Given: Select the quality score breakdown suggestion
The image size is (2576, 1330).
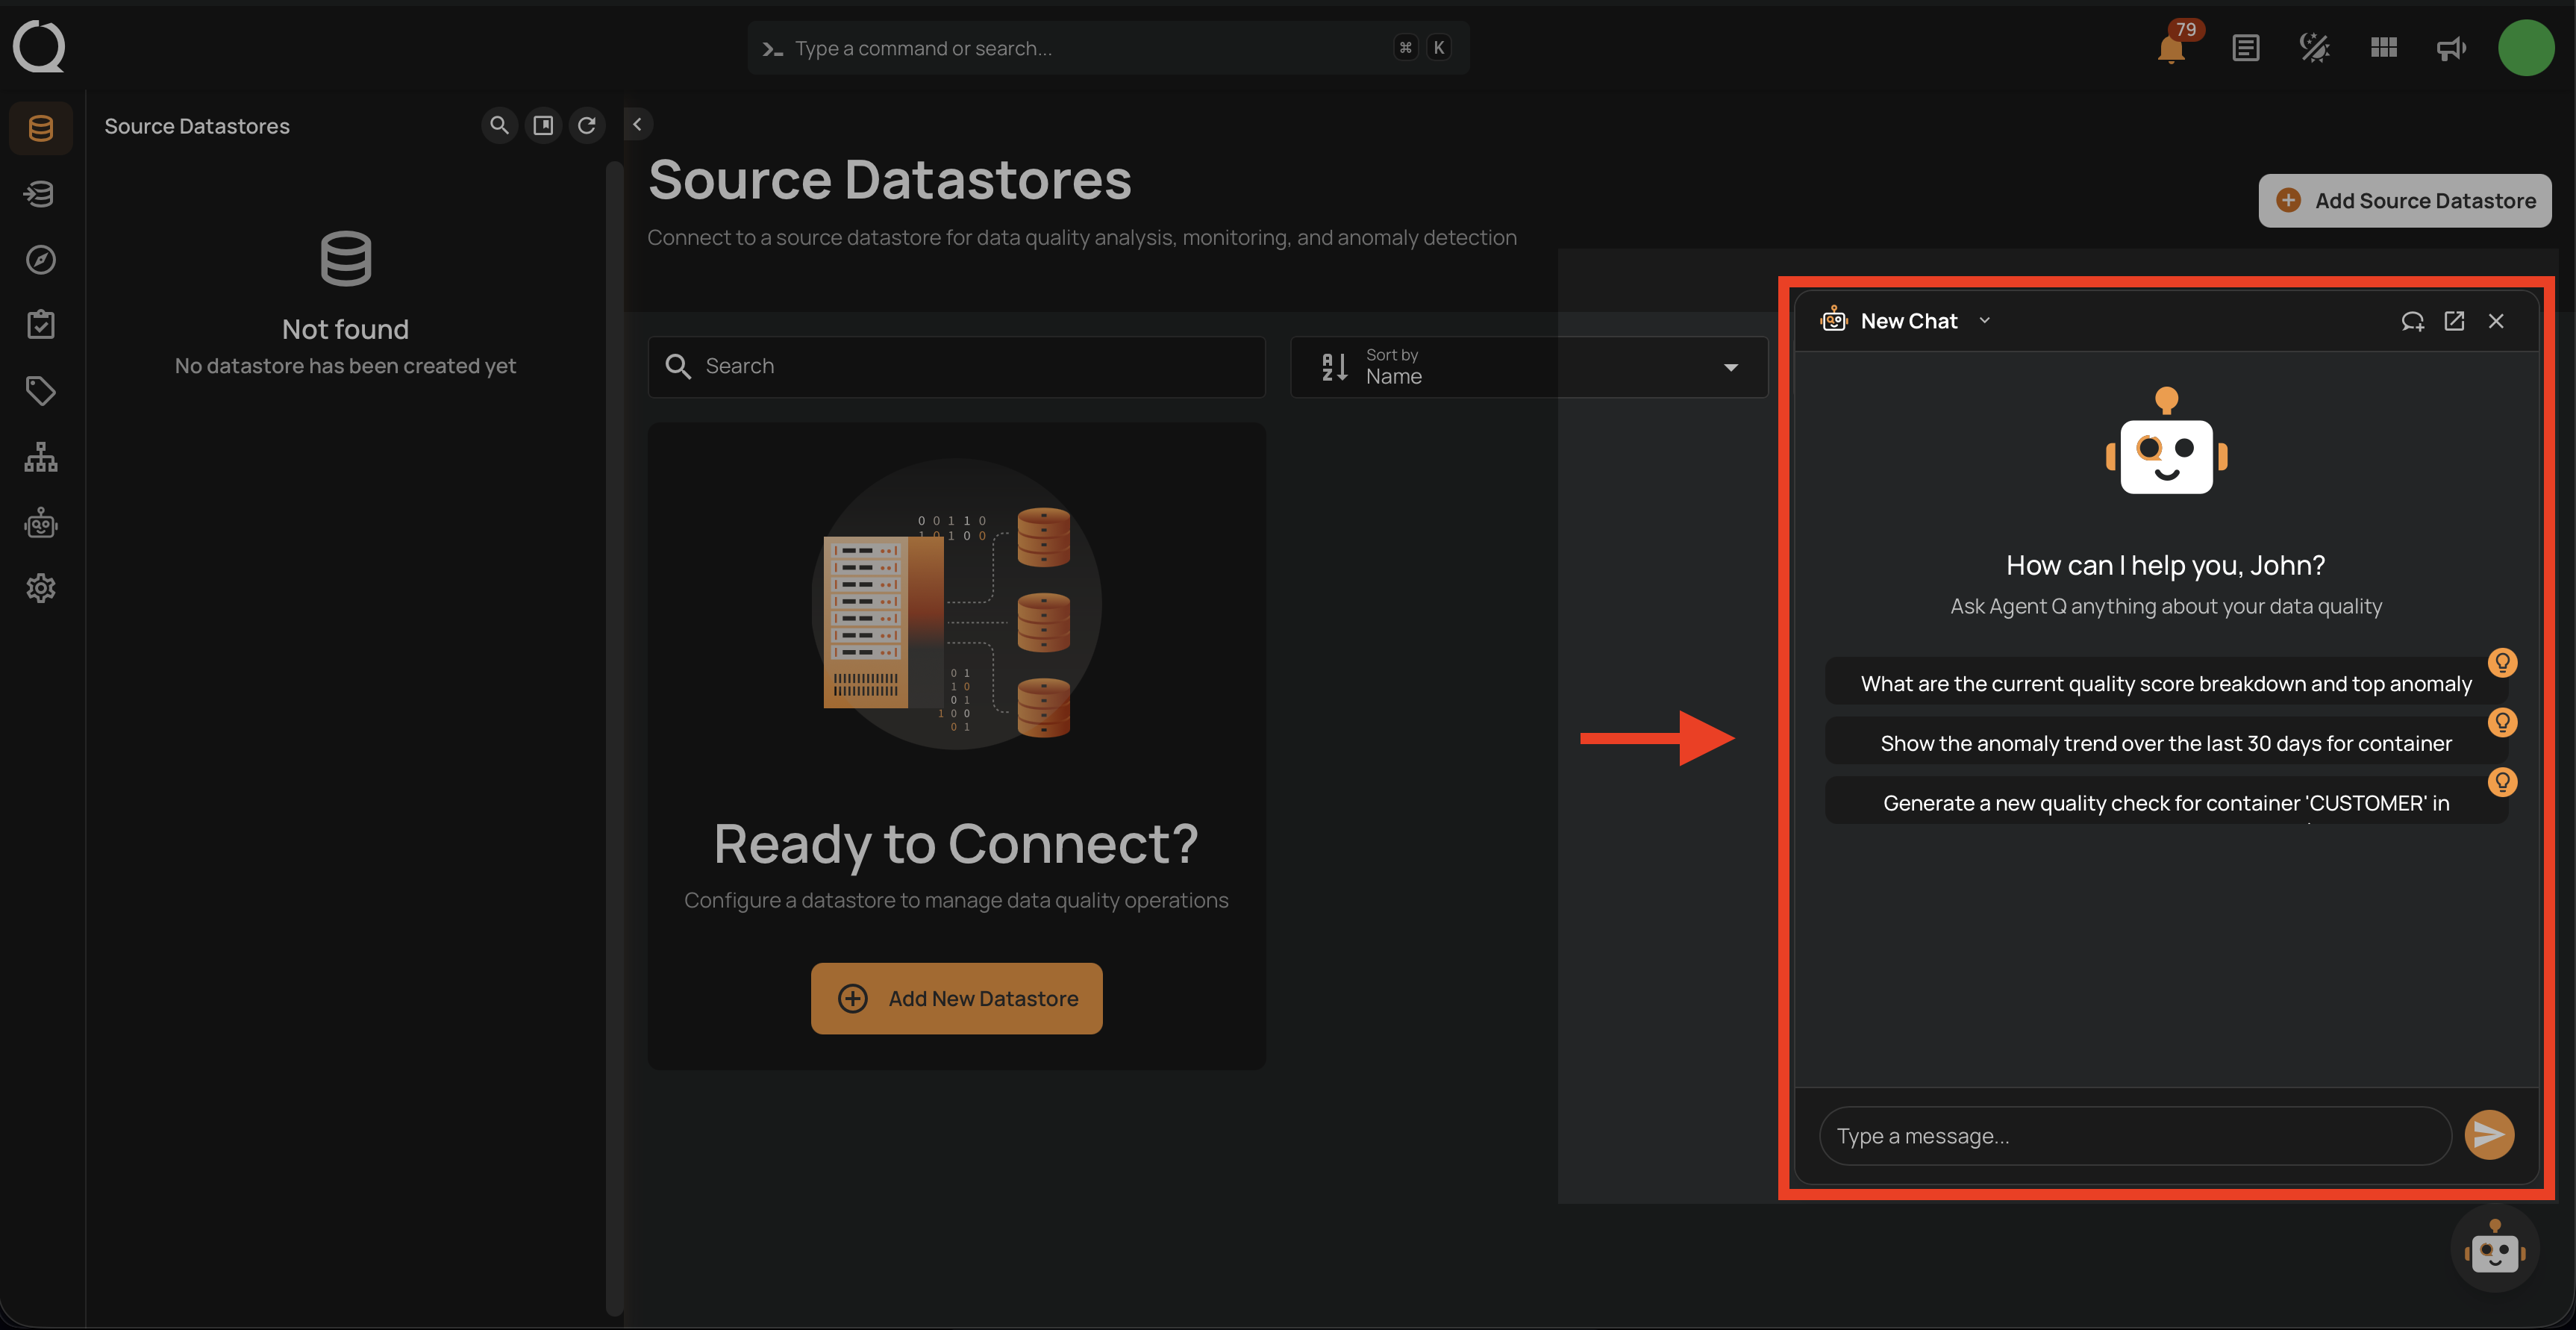Looking at the screenshot, I should (x=2165, y=683).
